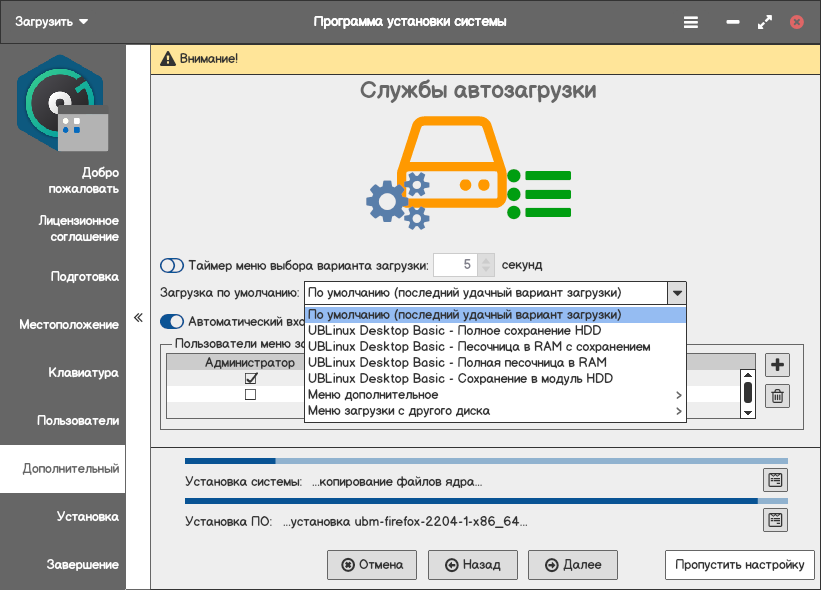Check the empty Administrator checkbox
Viewport: 821px width, 590px height.
251,395
